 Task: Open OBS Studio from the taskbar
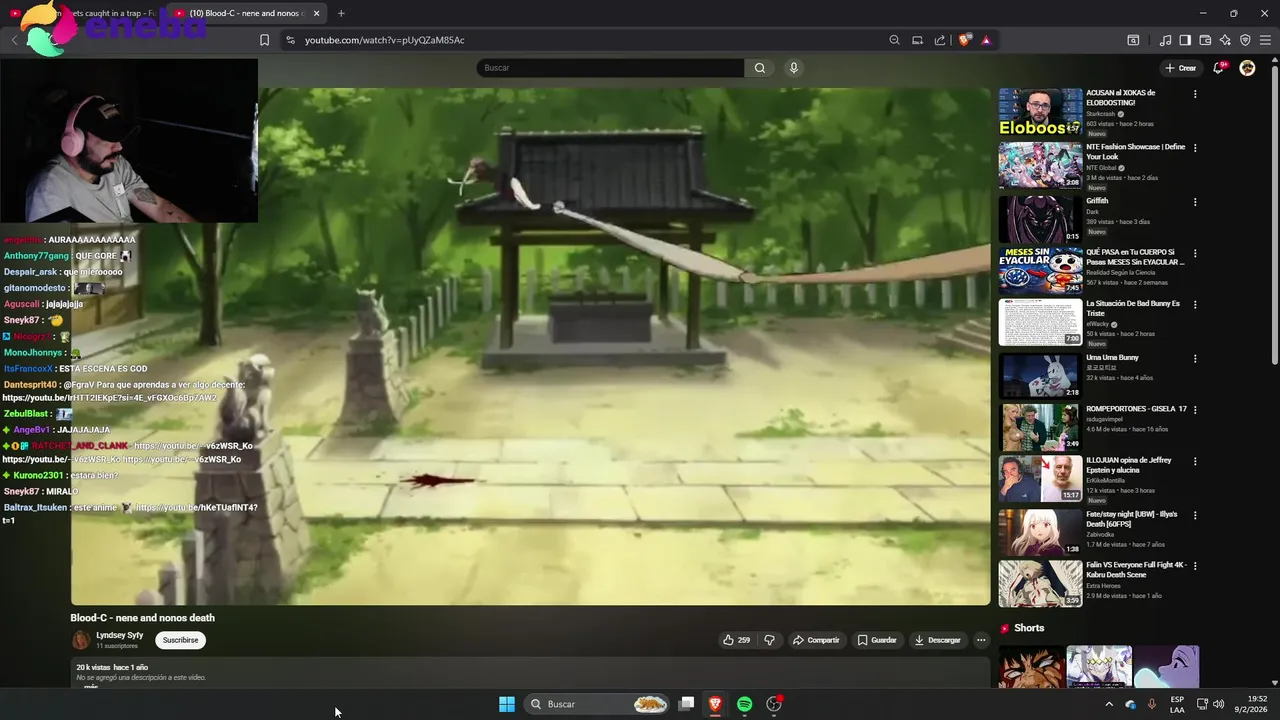coord(773,704)
